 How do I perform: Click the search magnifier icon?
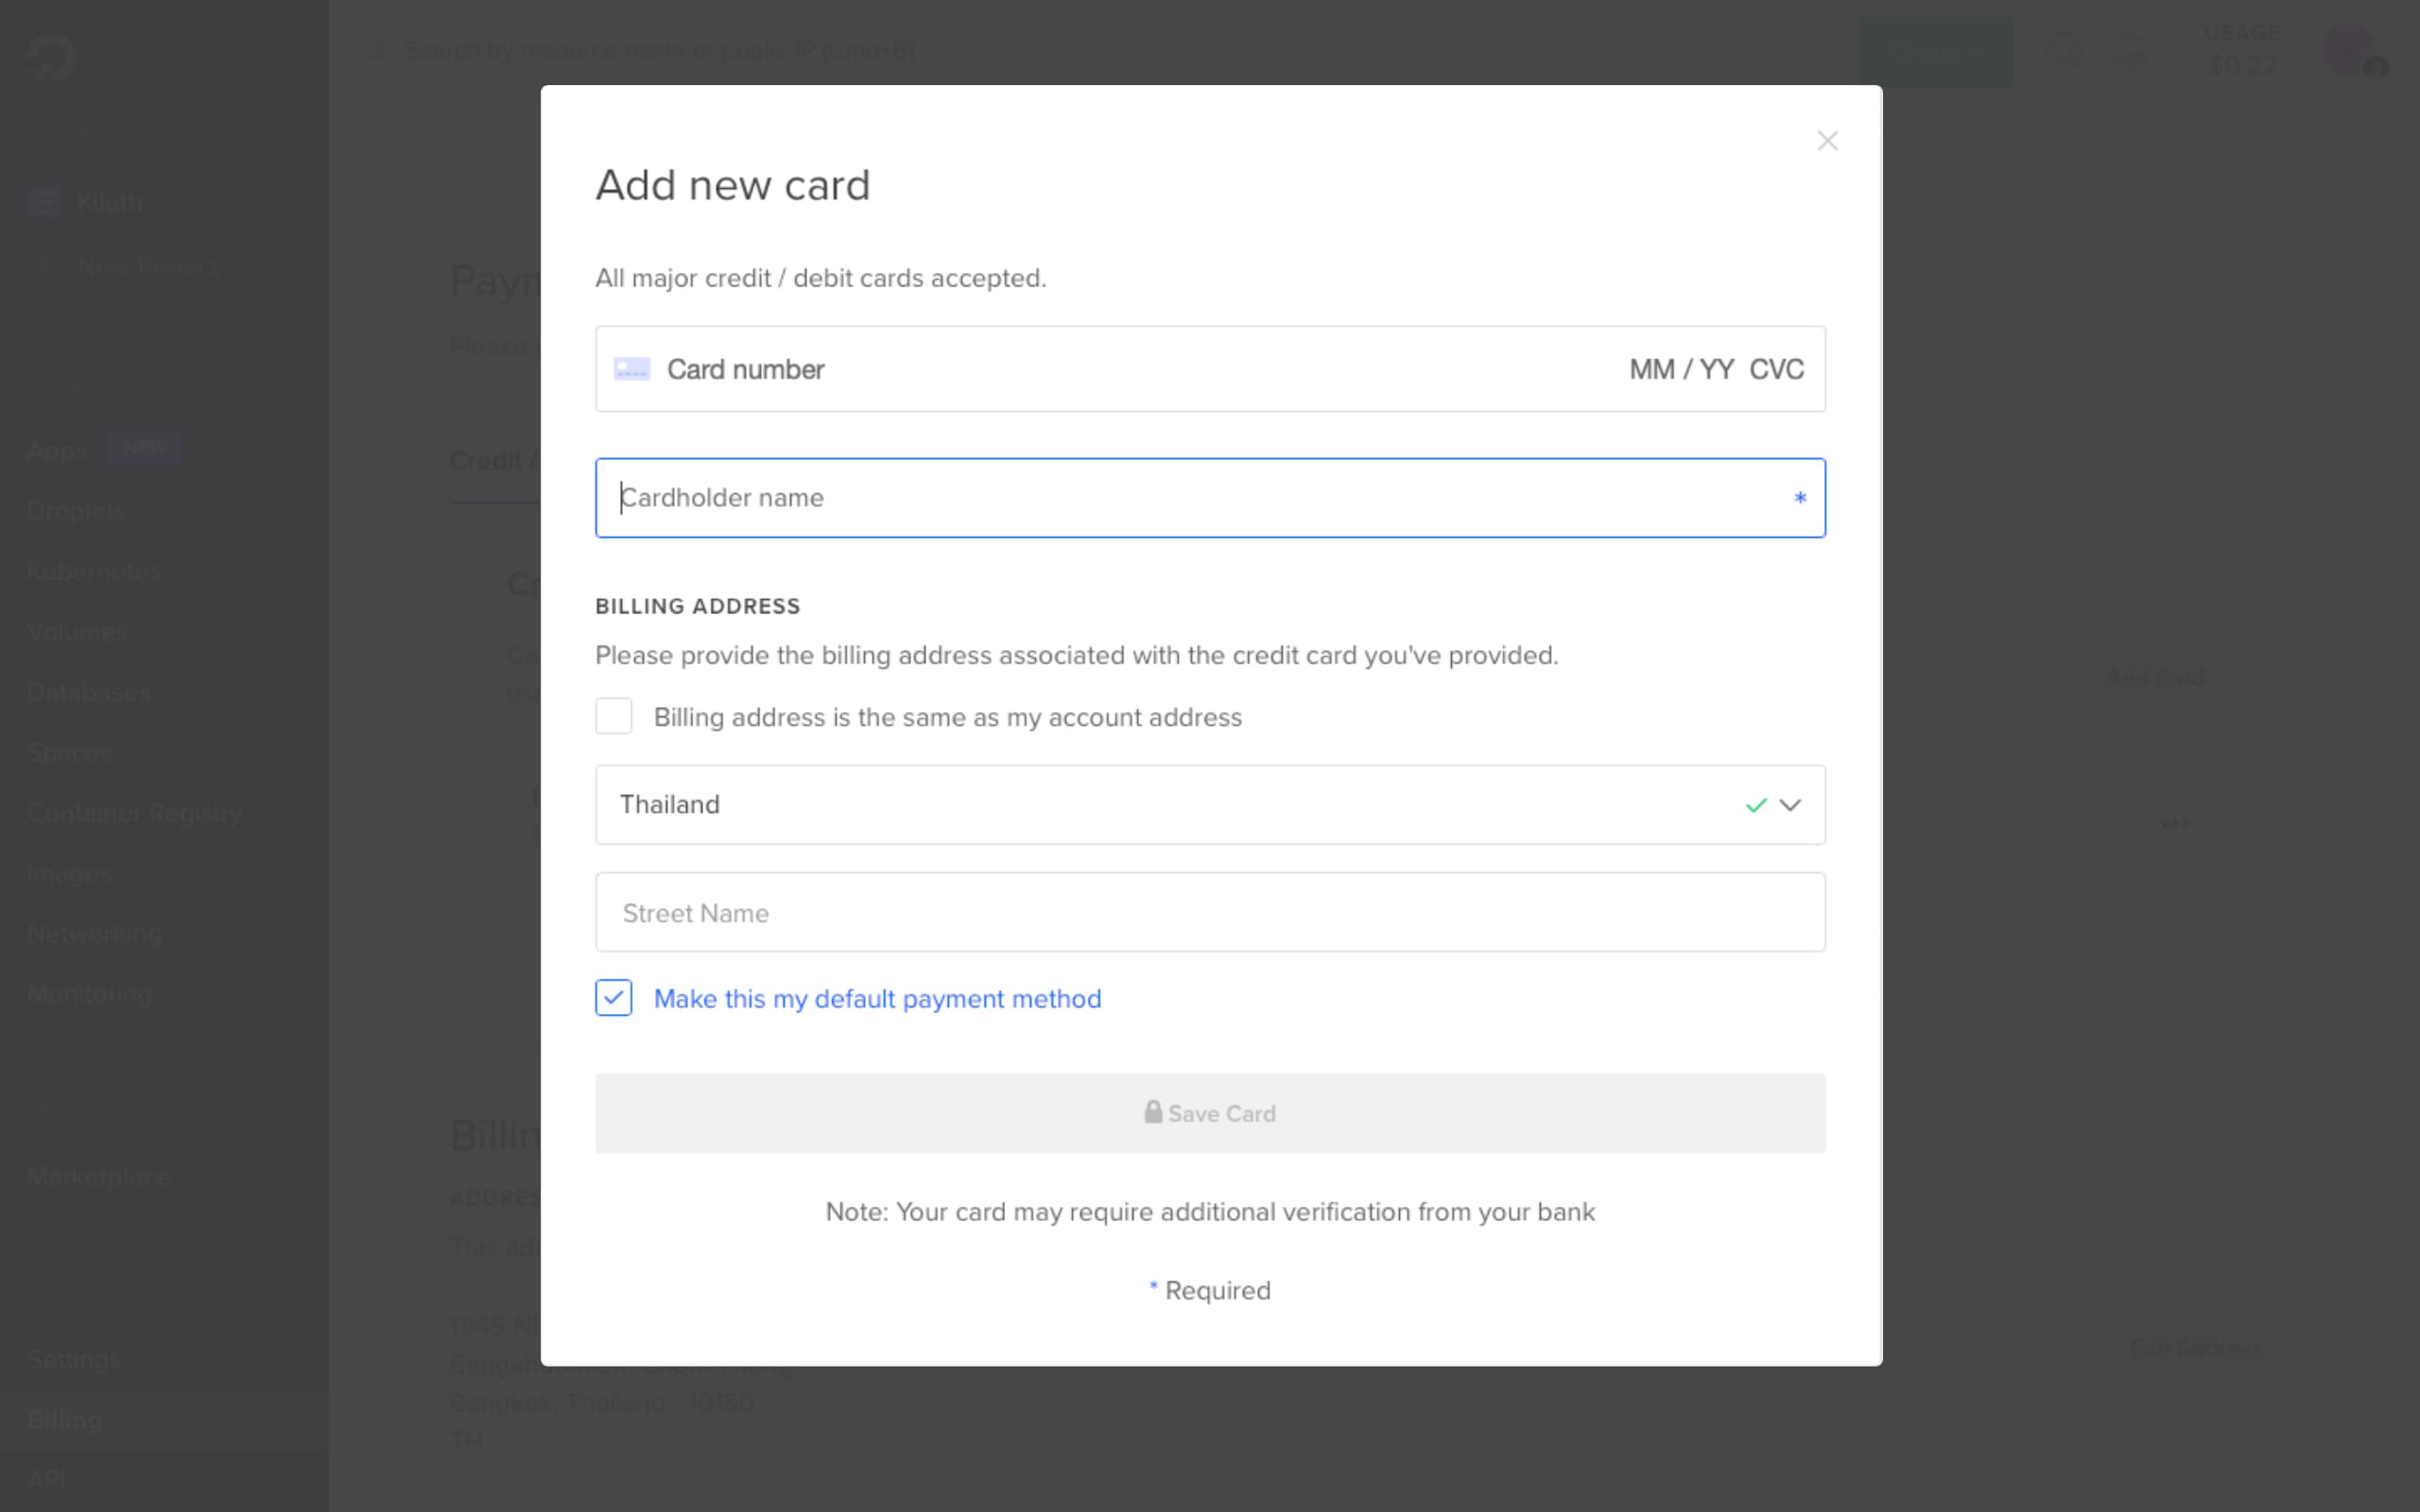click(x=378, y=51)
